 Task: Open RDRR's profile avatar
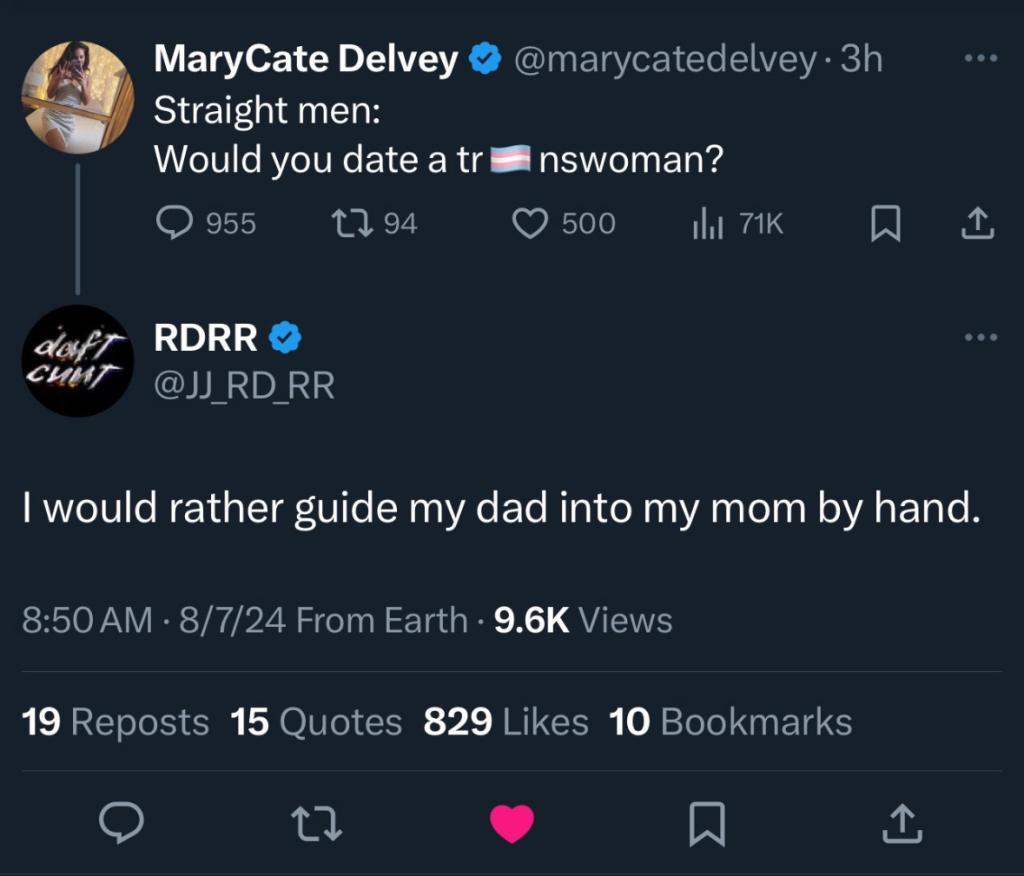78,360
